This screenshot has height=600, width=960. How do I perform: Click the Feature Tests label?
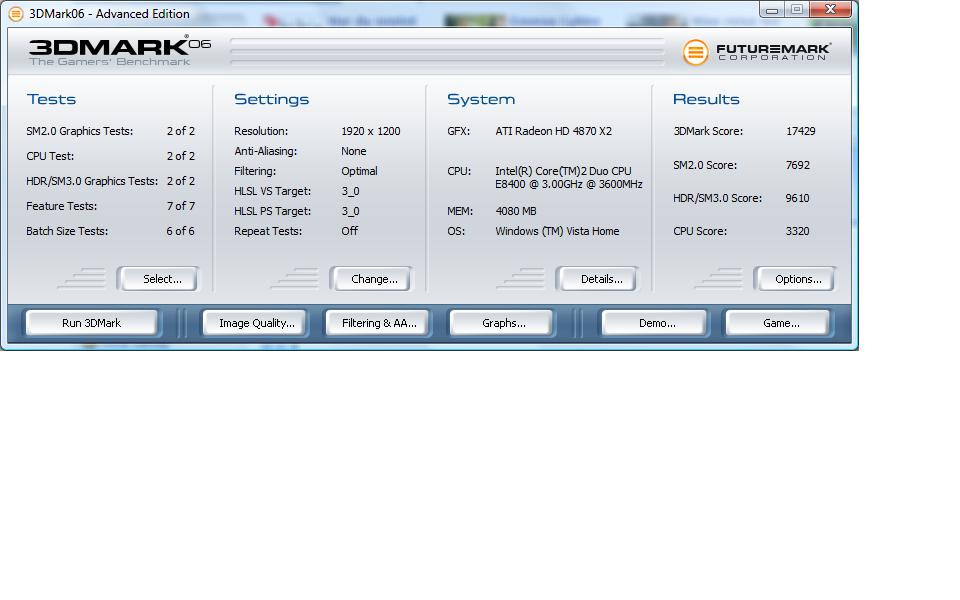(x=61, y=206)
